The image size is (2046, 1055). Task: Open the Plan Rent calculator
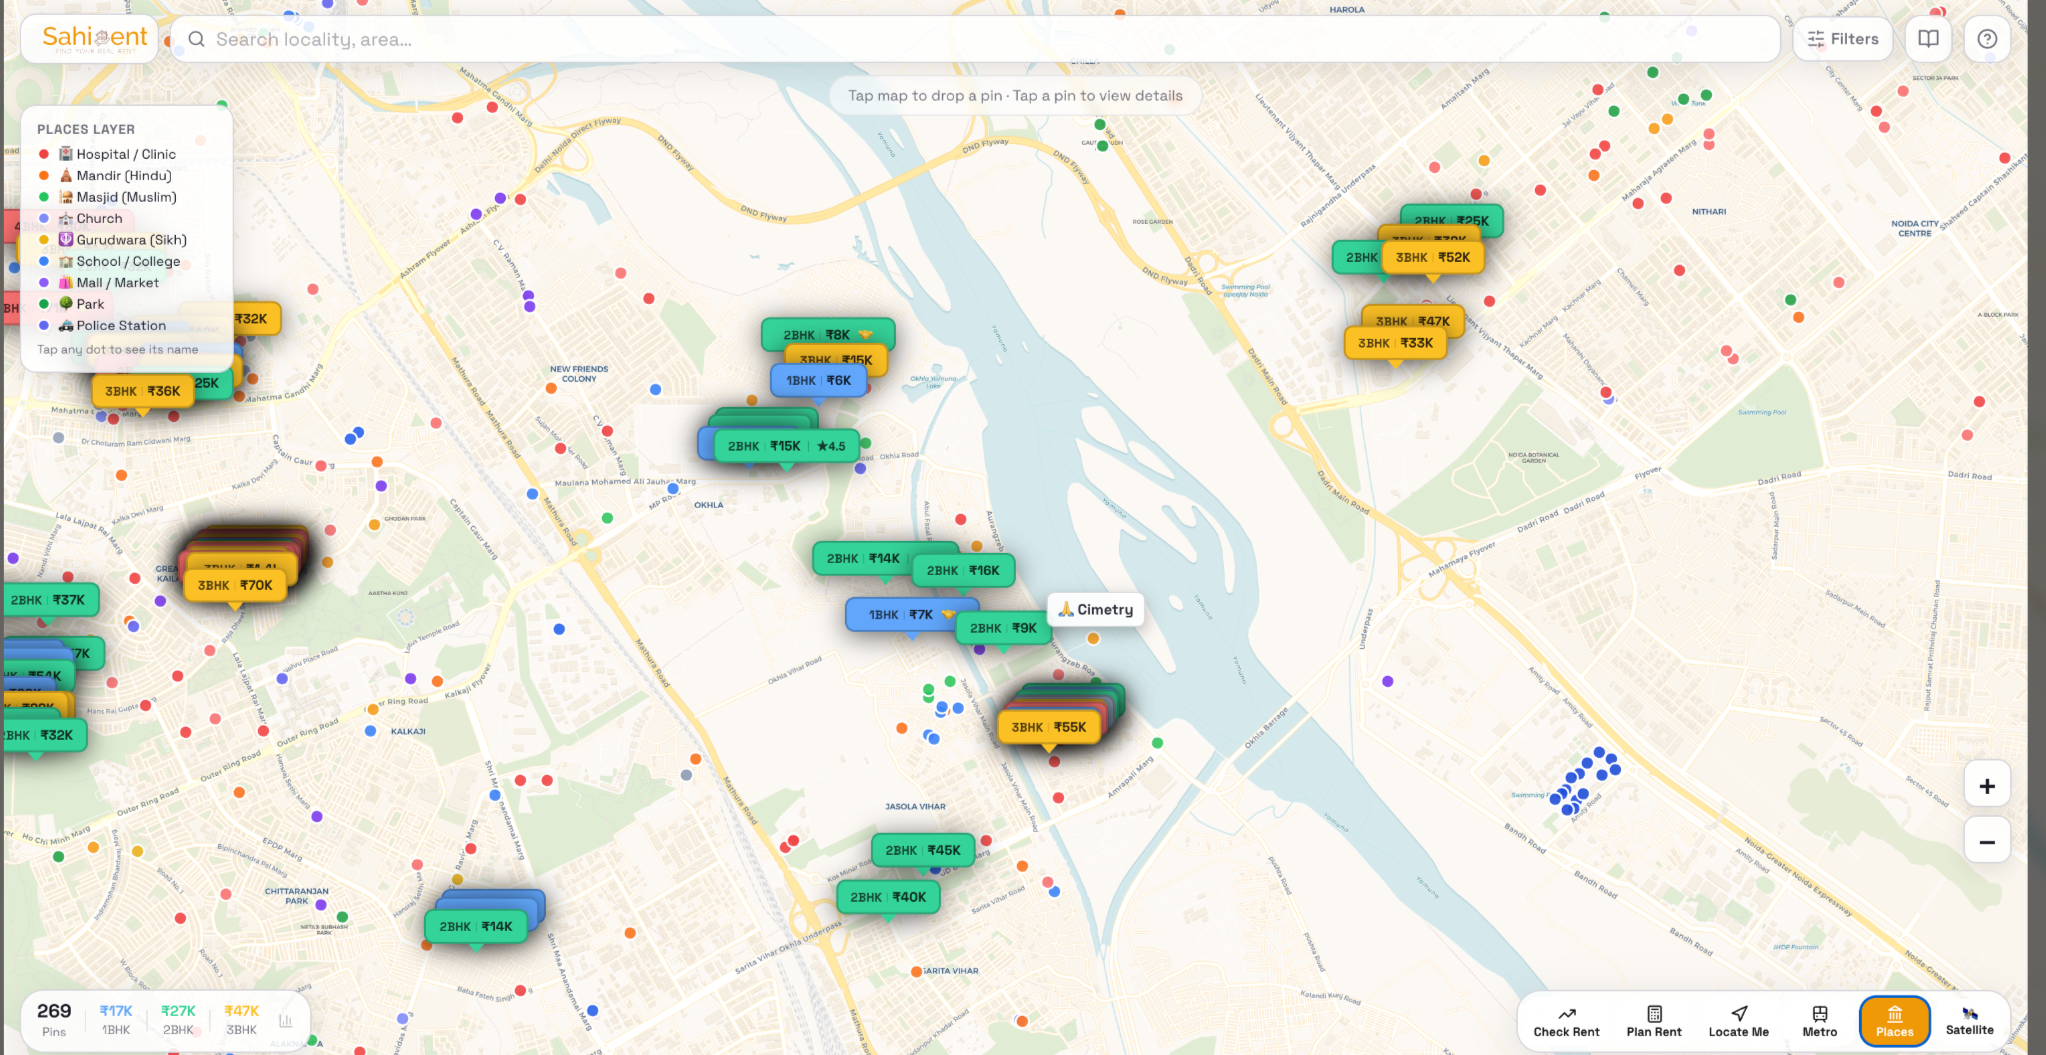coord(1653,1021)
